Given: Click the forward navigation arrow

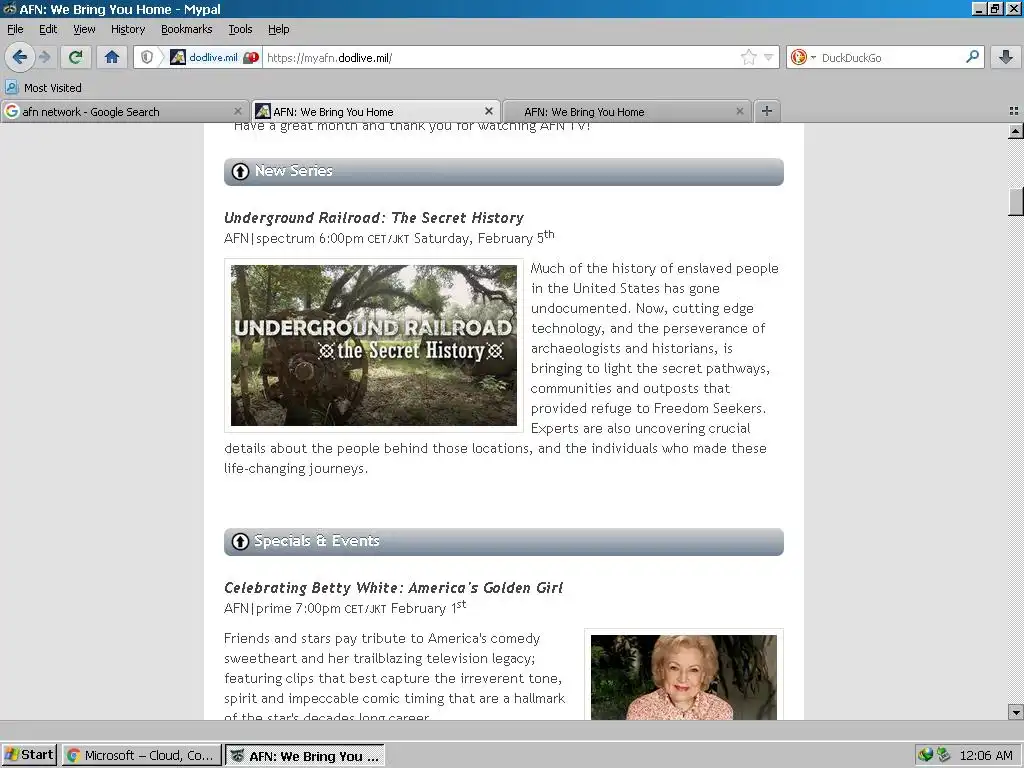Looking at the screenshot, I should click(45, 57).
